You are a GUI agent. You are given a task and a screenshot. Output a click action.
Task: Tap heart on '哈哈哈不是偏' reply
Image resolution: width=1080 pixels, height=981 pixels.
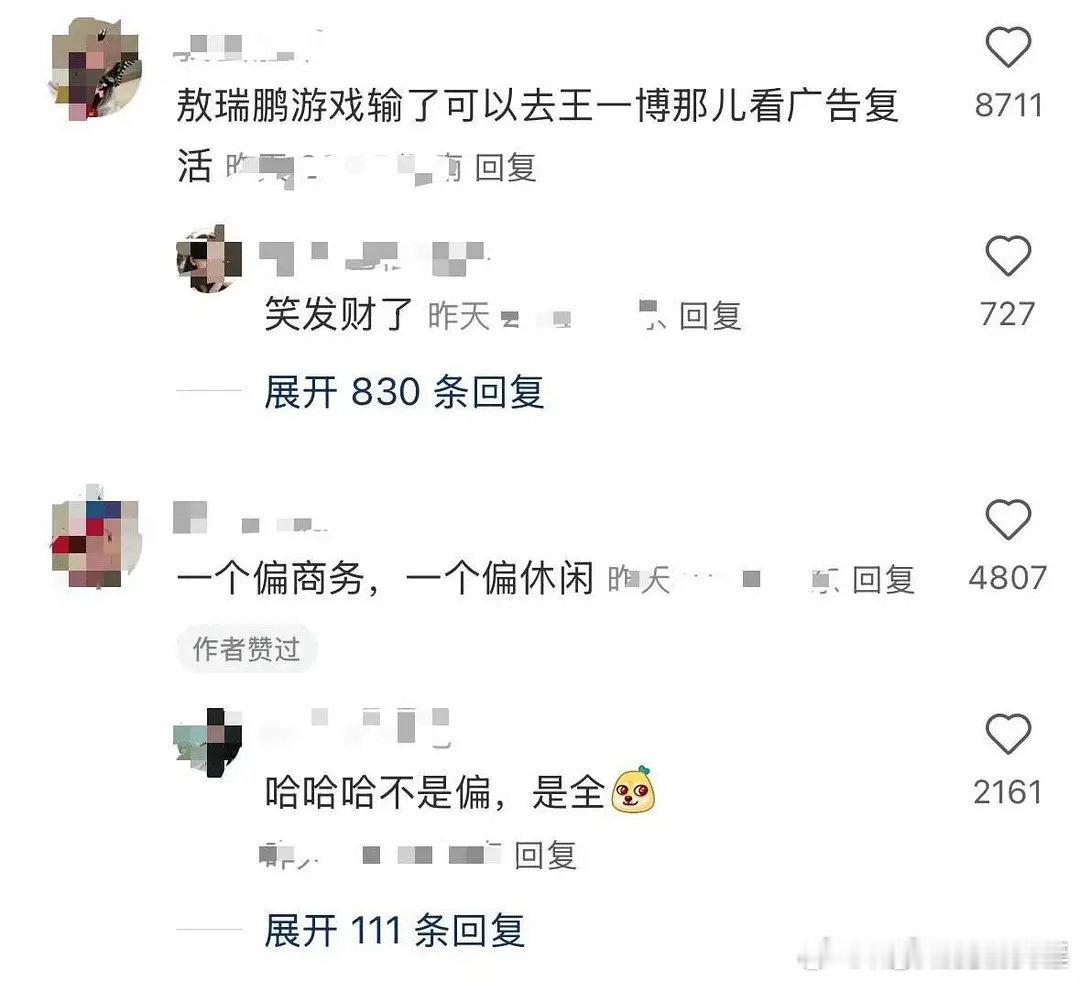(1008, 734)
